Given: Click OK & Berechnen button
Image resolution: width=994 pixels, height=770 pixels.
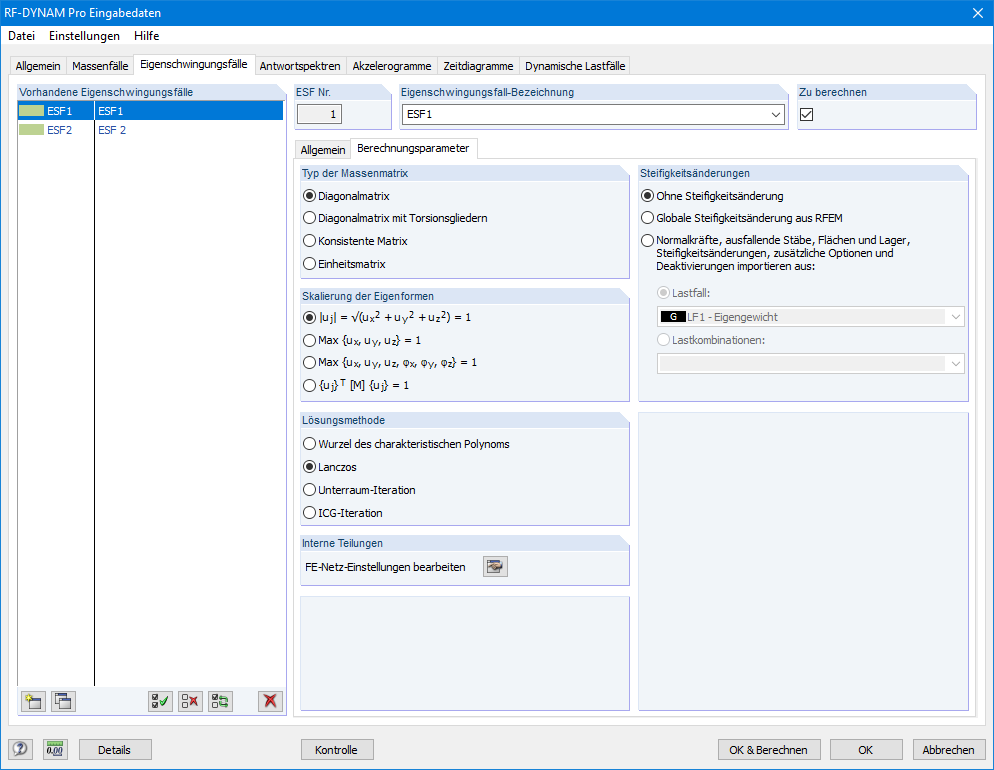Looking at the screenshot, I should point(768,750).
